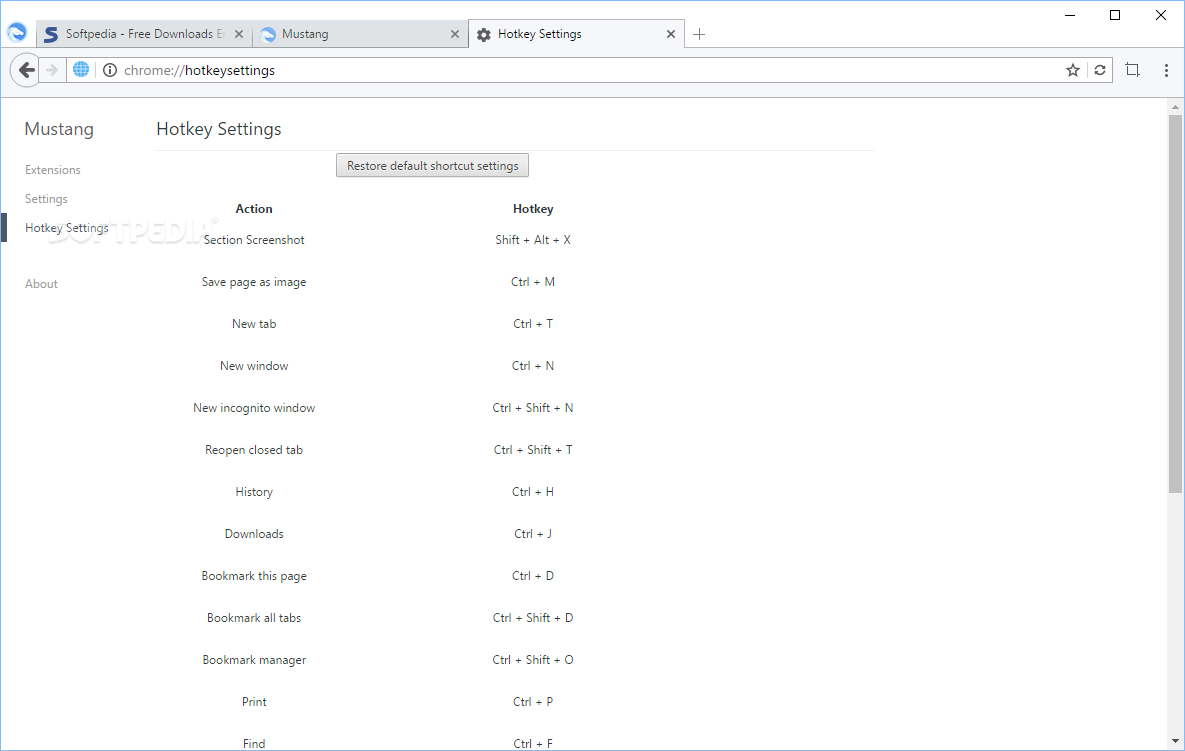Screen dimensions: 1185x751
Task: Click the Hotkey column header
Action: (x=533, y=209)
